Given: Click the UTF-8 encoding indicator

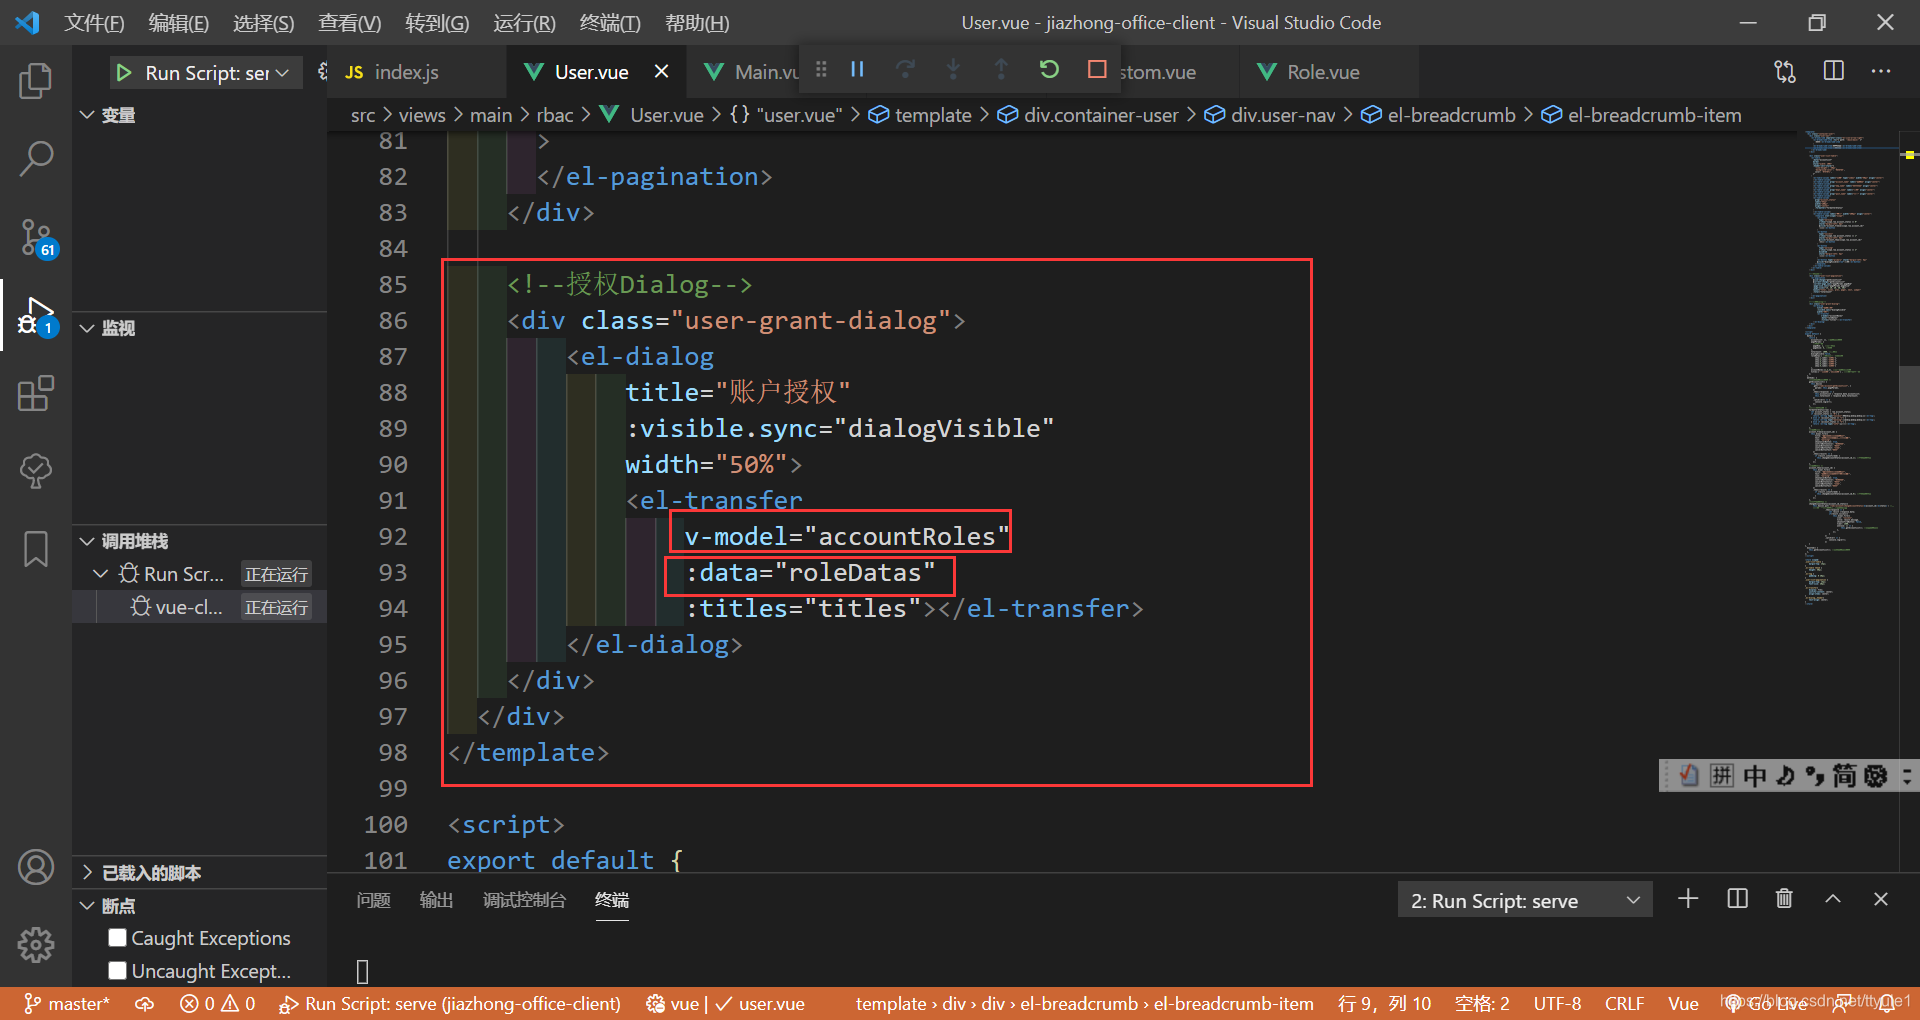Looking at the screenshot, I should pyautogui.click(x=1558, y=1003).
